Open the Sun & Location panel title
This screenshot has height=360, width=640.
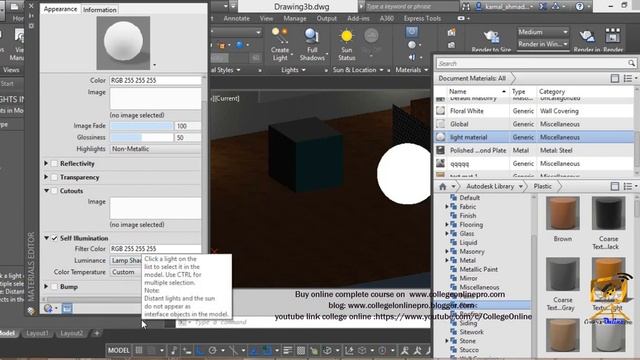(x=358, y=70)
